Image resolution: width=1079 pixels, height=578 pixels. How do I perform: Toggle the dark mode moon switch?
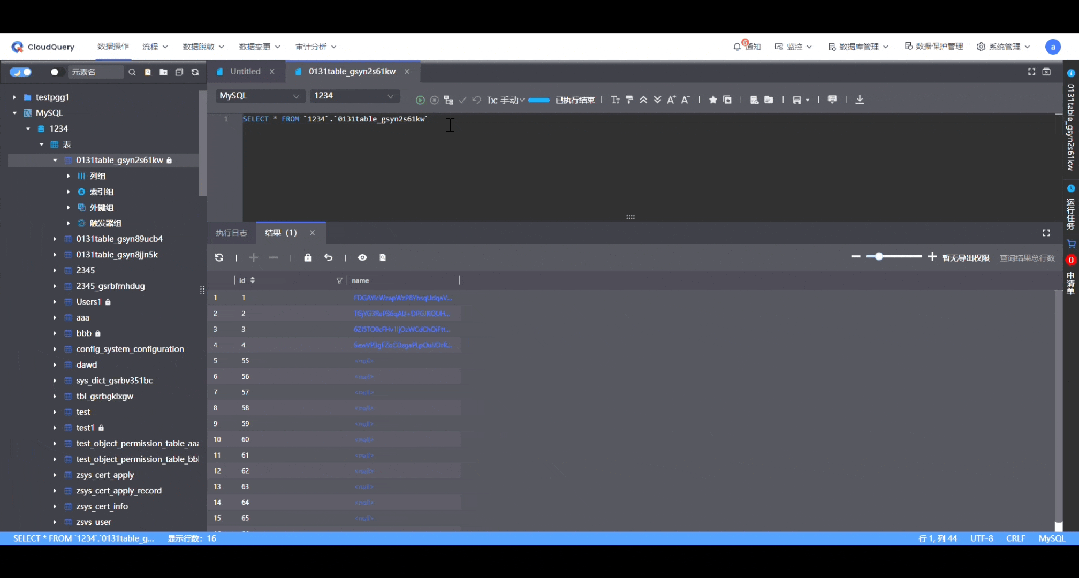tap(21, 72)
